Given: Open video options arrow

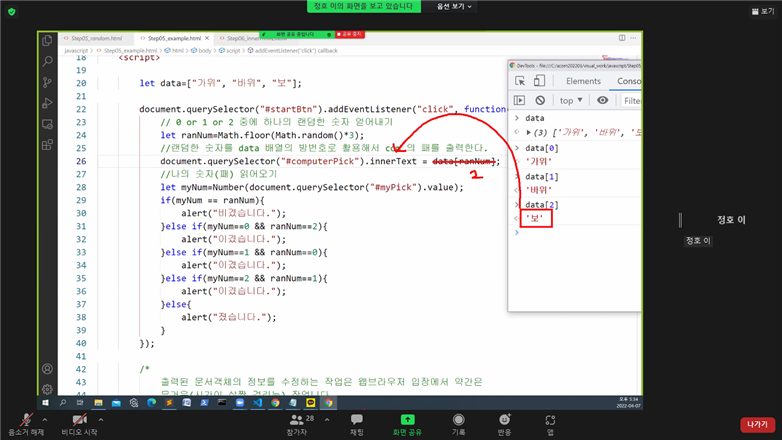Looking at the screenshot, I should pos(101,420).
